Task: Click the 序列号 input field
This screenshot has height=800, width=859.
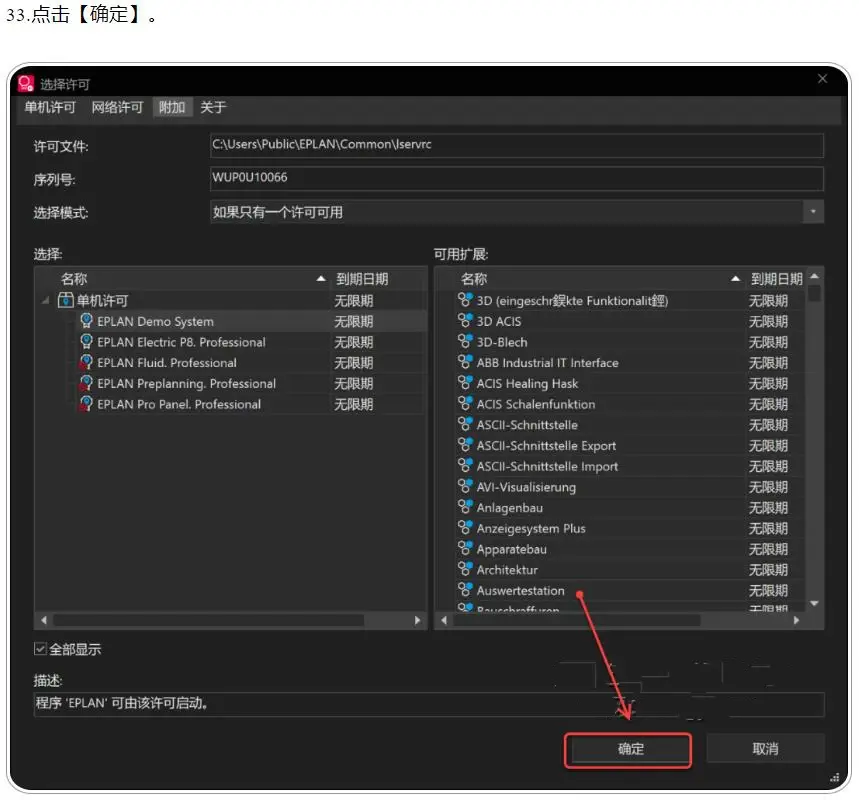Action: (x=516, y=178)
